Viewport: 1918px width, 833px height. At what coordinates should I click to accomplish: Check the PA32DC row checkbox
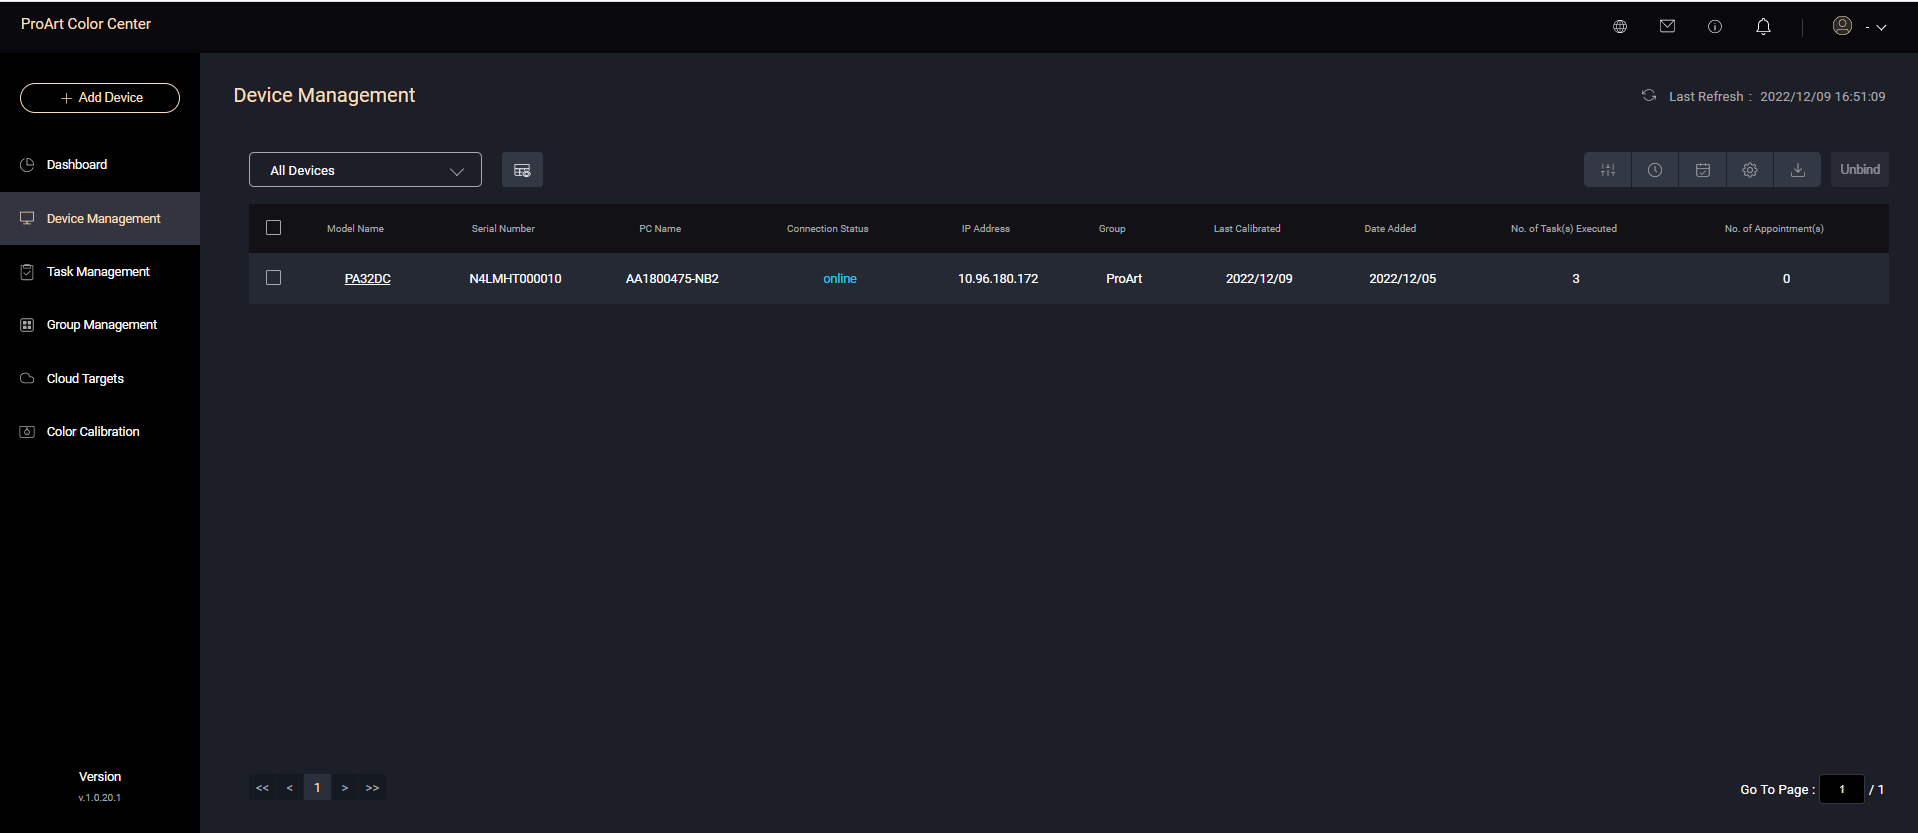coord(273,278)
